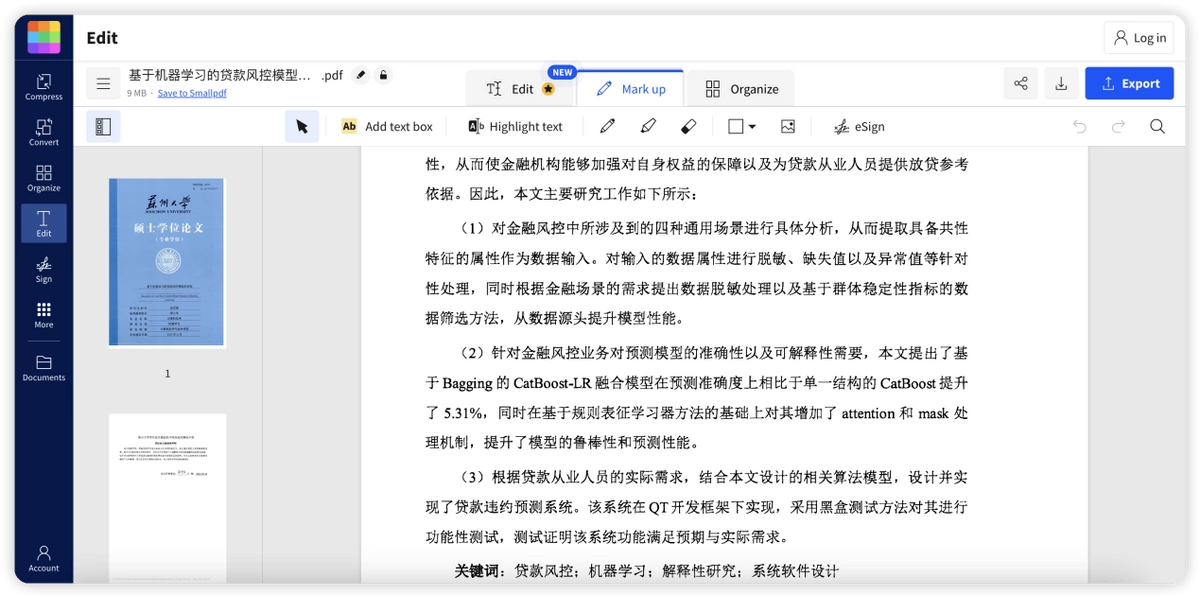
Task: Activate the arrow select cursor tool
Action: tap(302, 127)
